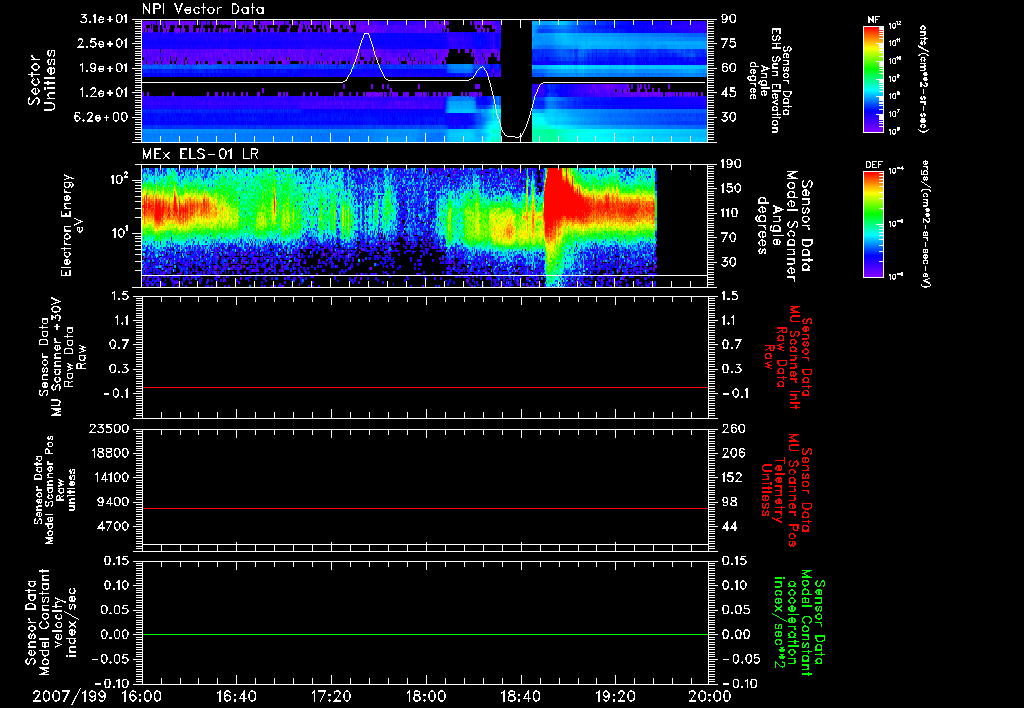Click the 4700 scanner position tick label
This screenshot has height=708, width=1024.
tap(115, 526)
